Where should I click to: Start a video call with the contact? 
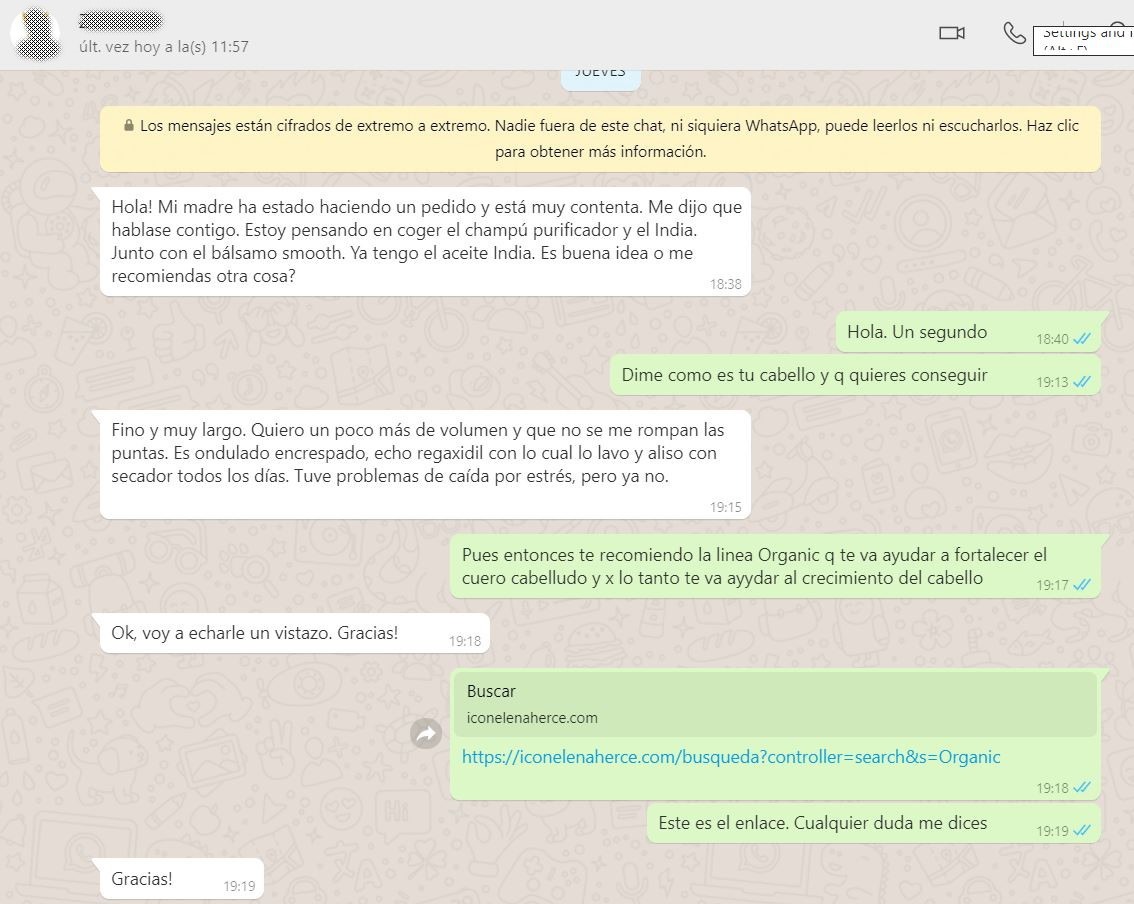952,33
